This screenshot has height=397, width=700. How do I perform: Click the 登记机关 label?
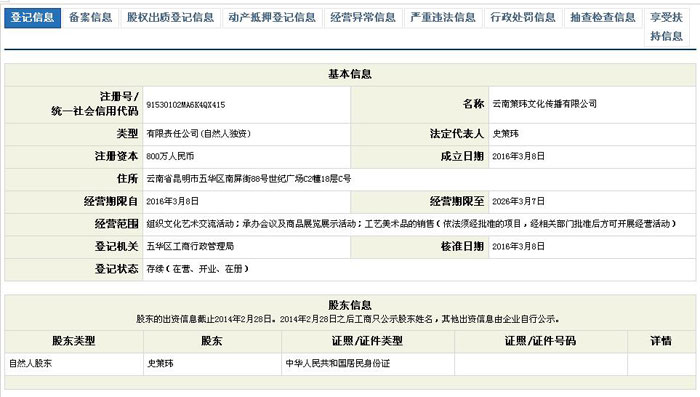pyautogui.click(x=117, y=247)
